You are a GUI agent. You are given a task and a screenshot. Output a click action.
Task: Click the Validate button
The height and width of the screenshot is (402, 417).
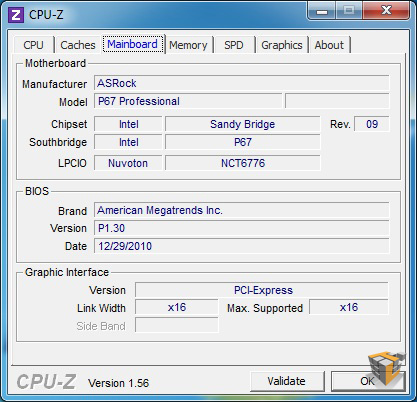pos(287,381)
